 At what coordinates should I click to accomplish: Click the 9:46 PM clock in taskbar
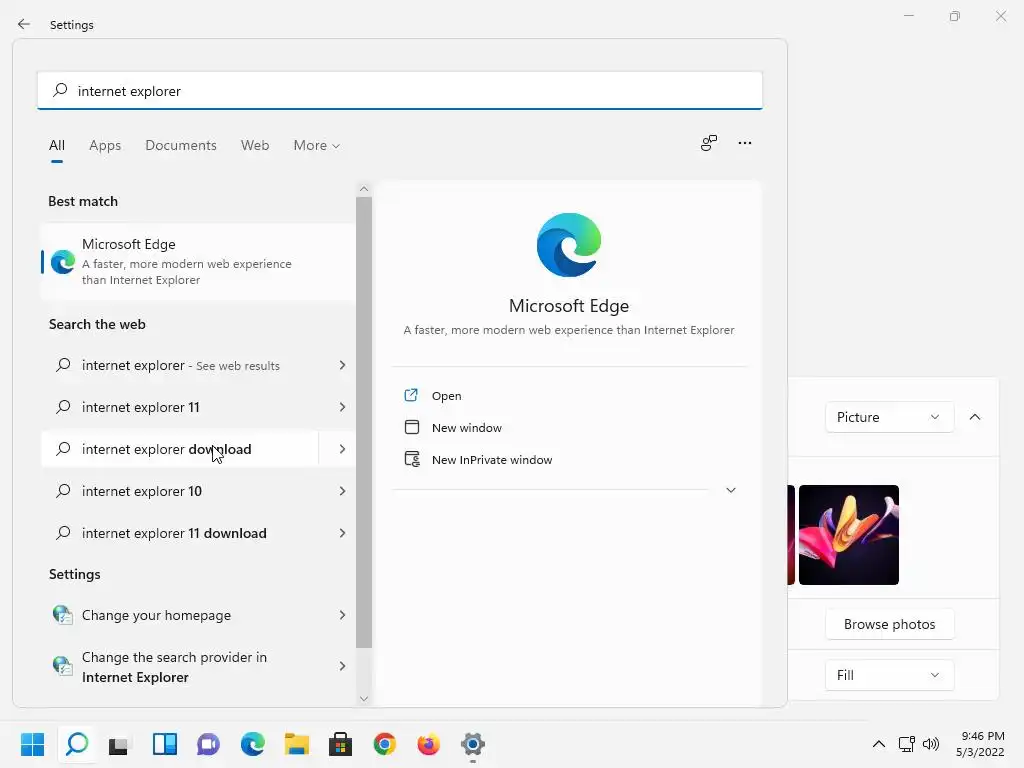pos(983,736)
